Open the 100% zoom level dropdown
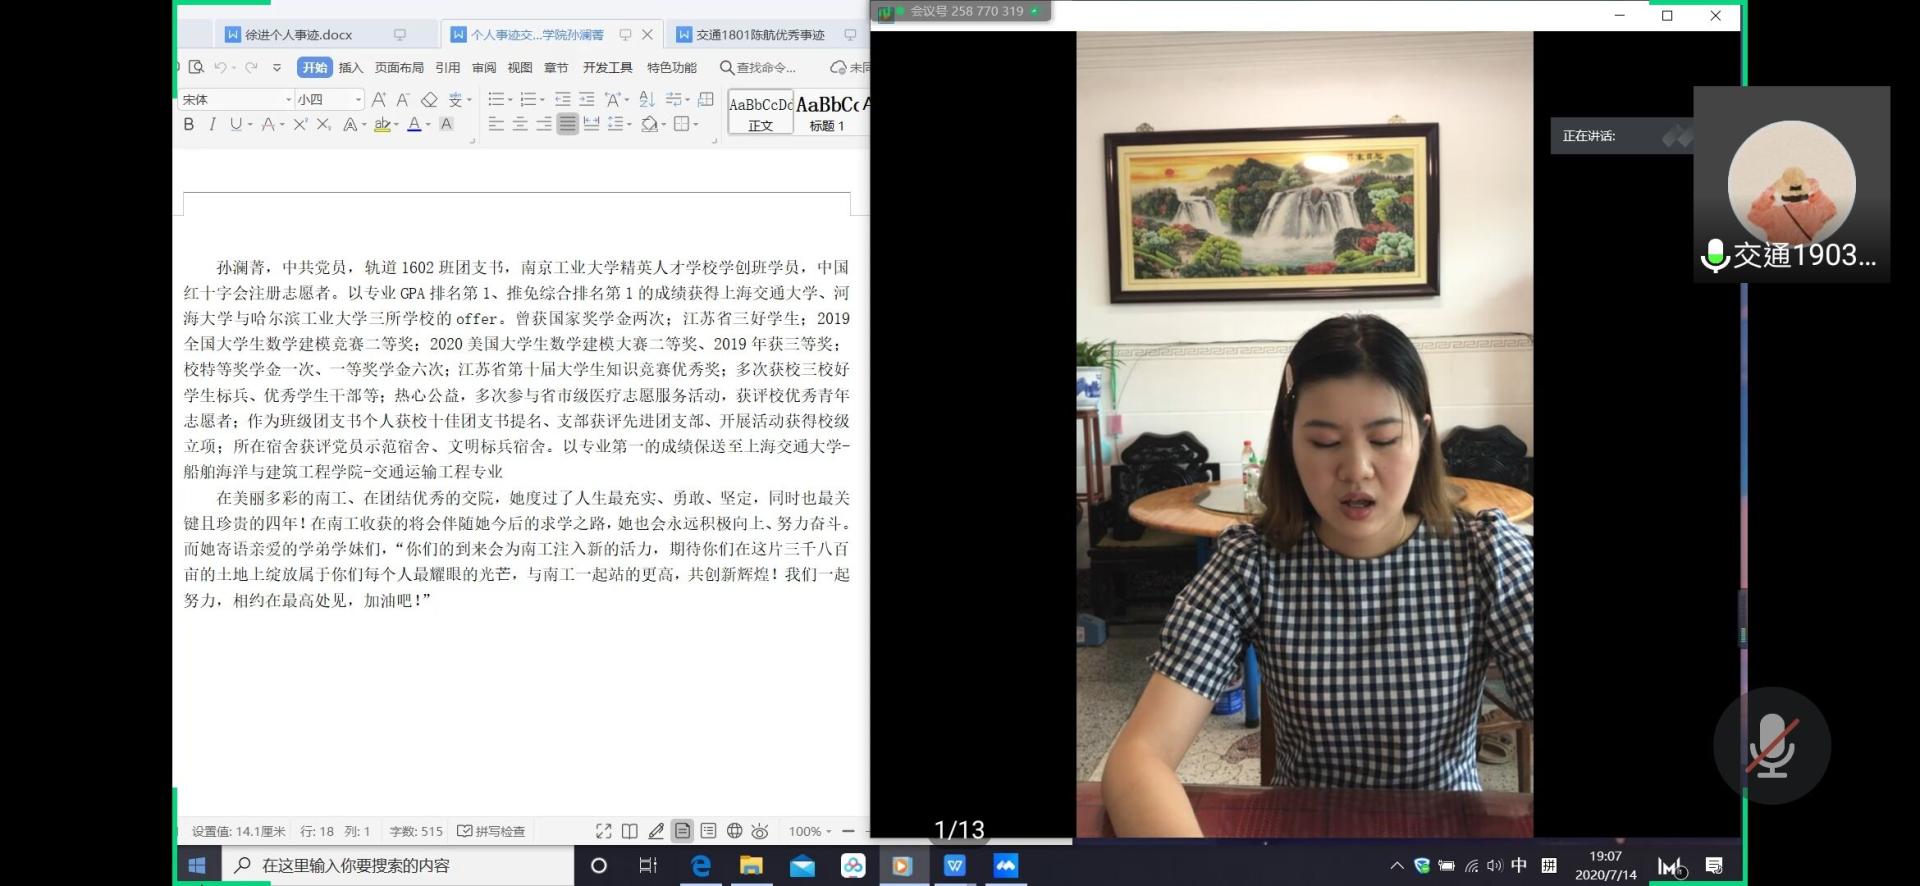The width and height of the screenshot is (1920, 886). click(x=811, y=831)
